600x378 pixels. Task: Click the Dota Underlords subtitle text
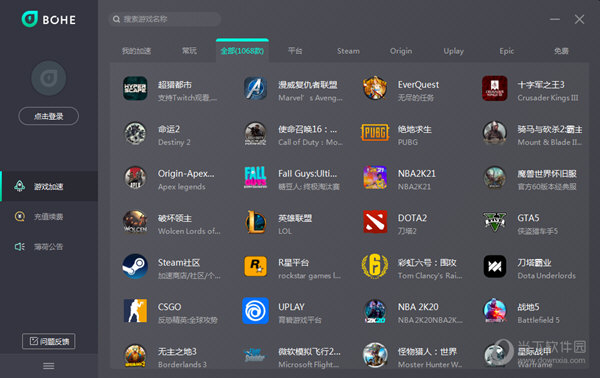[x=546, y=275]
